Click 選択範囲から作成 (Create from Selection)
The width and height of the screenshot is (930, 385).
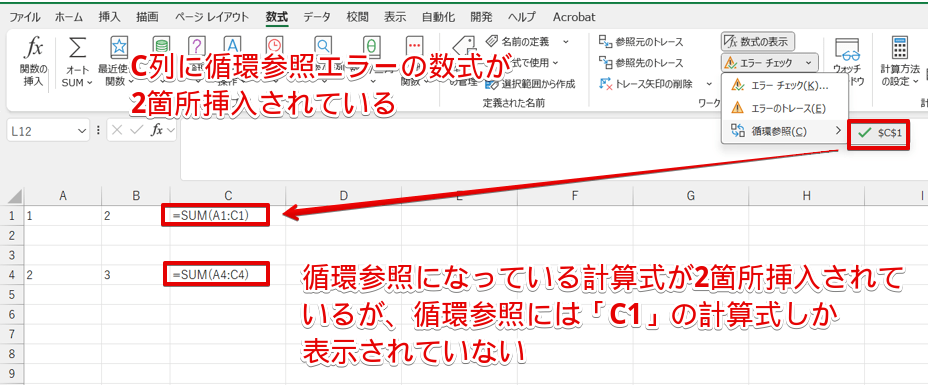point(531,84)
